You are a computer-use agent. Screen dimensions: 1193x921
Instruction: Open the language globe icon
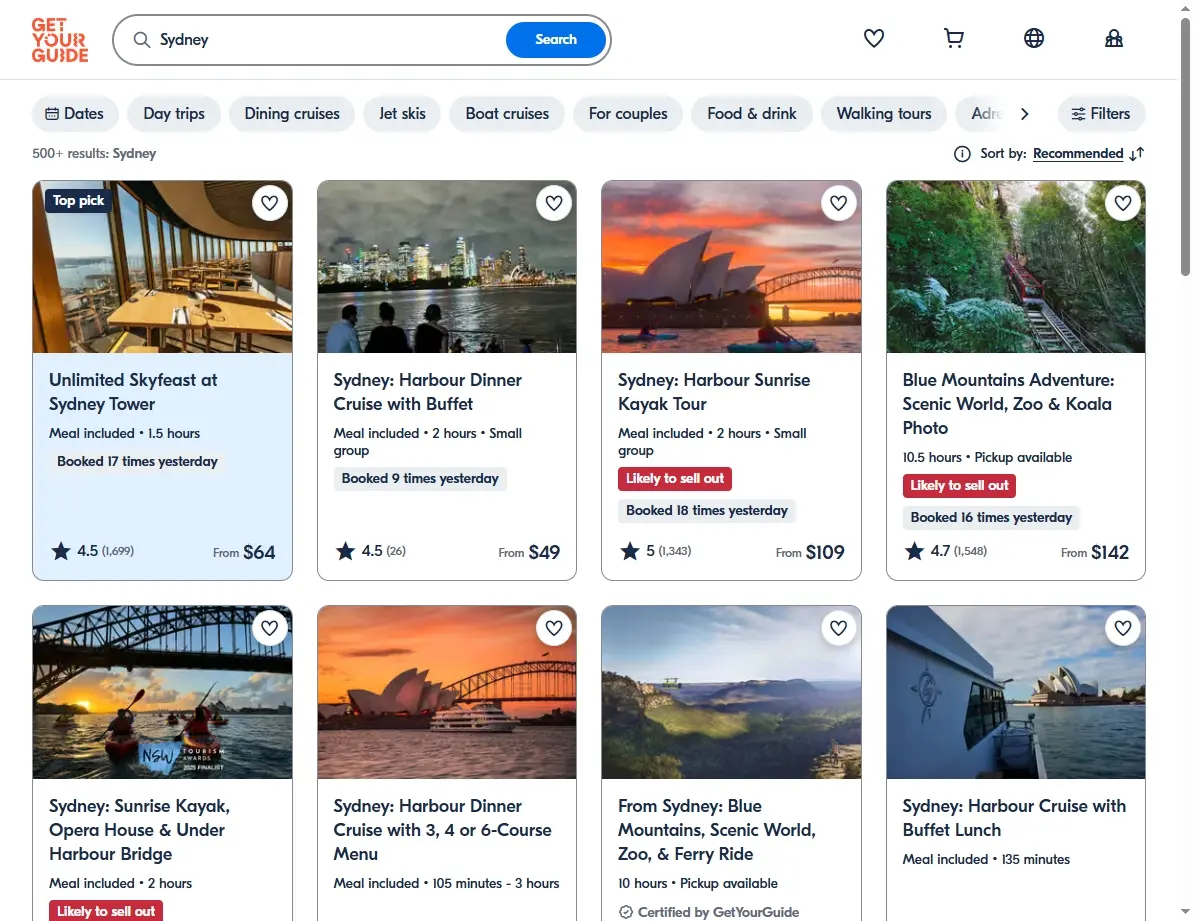1033,38
